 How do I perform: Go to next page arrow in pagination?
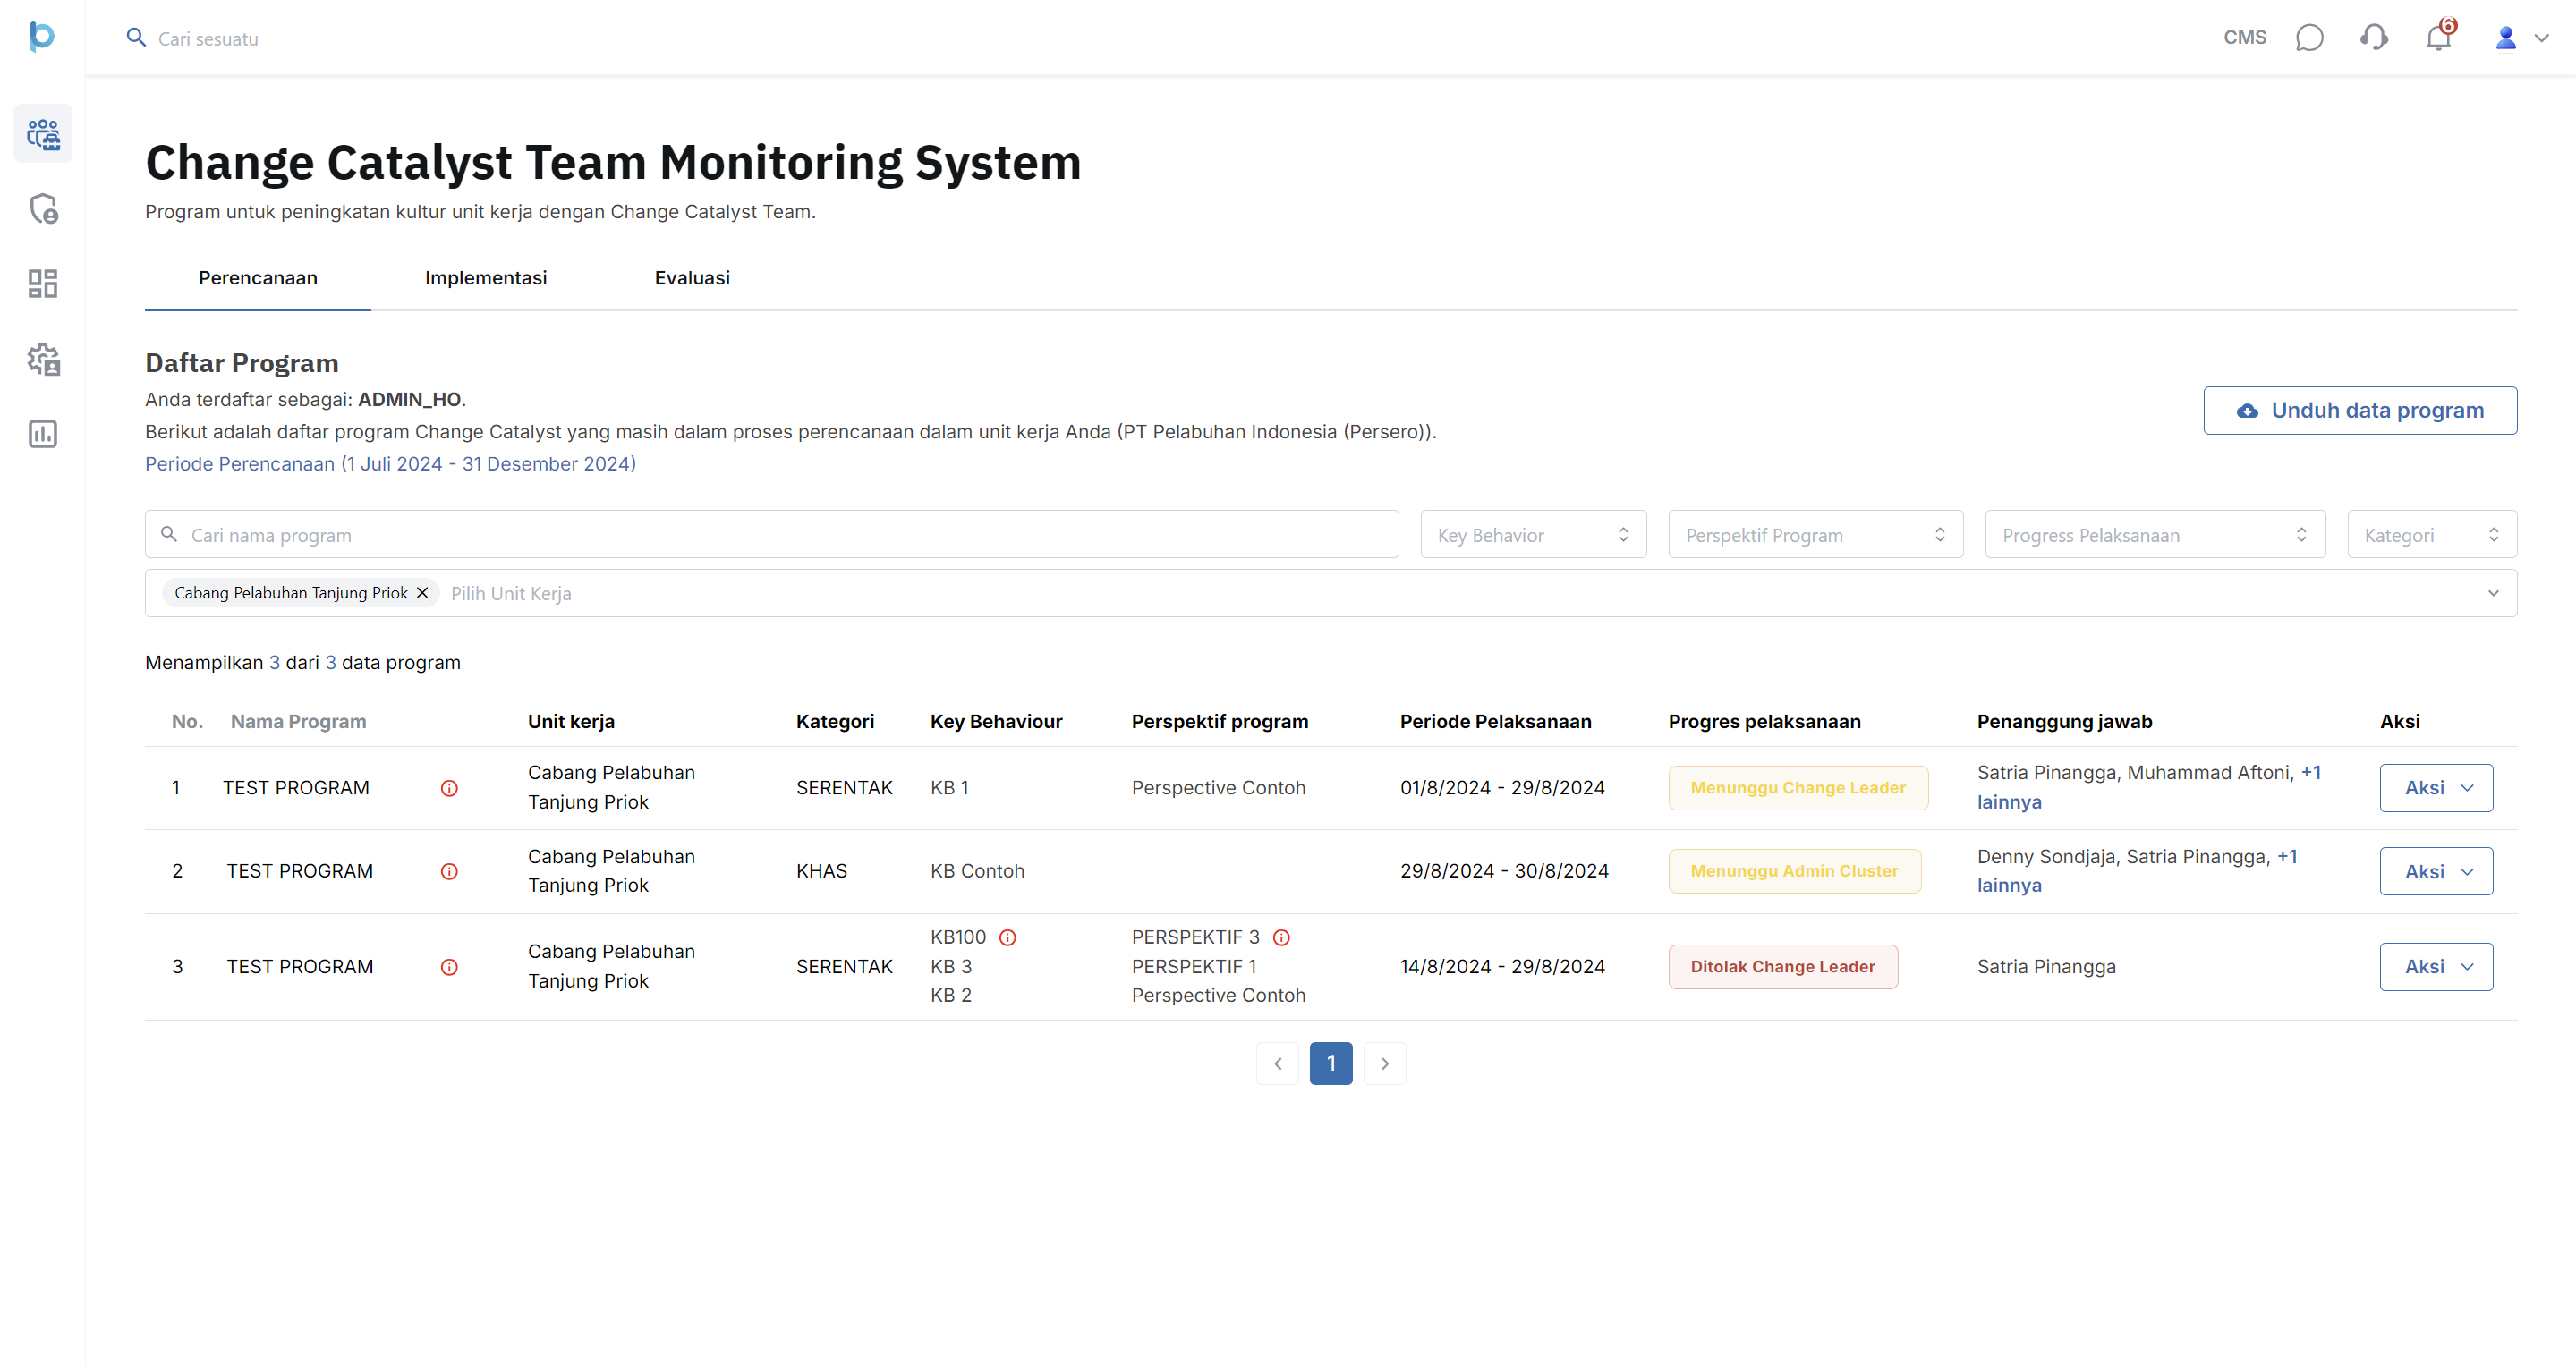point(1384,1063)
